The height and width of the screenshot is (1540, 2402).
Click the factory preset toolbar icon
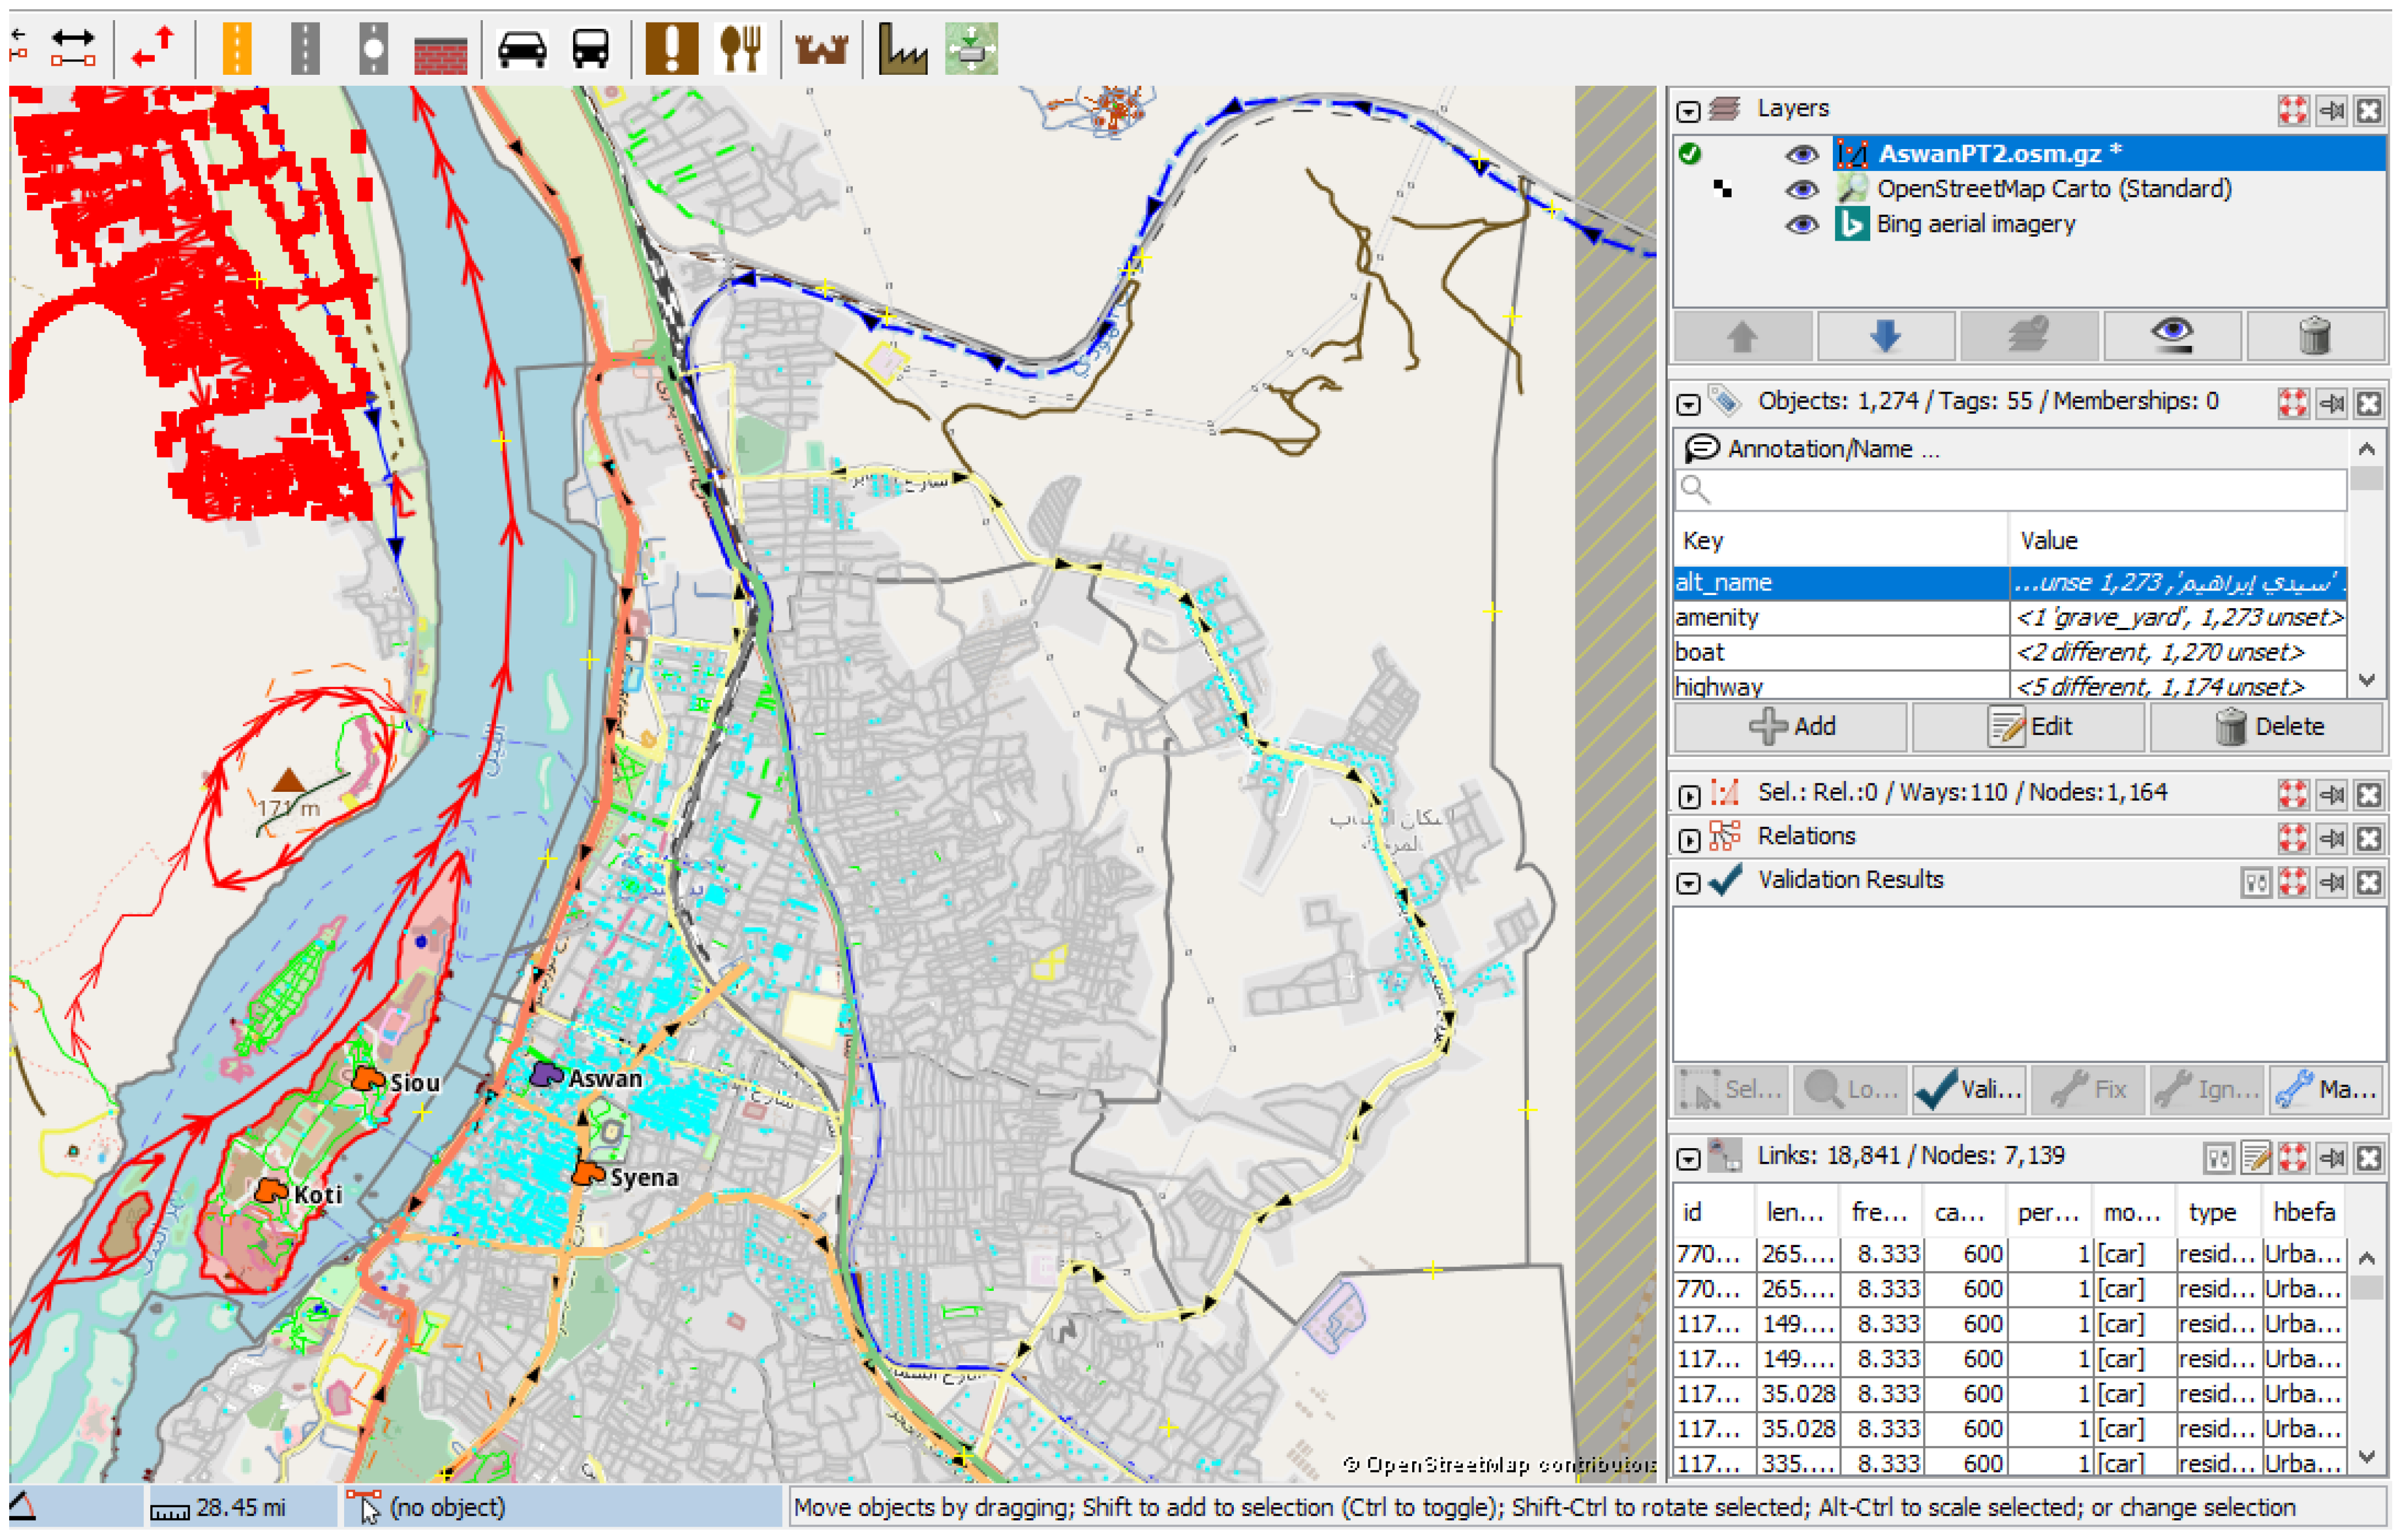[x=902, y=47]
